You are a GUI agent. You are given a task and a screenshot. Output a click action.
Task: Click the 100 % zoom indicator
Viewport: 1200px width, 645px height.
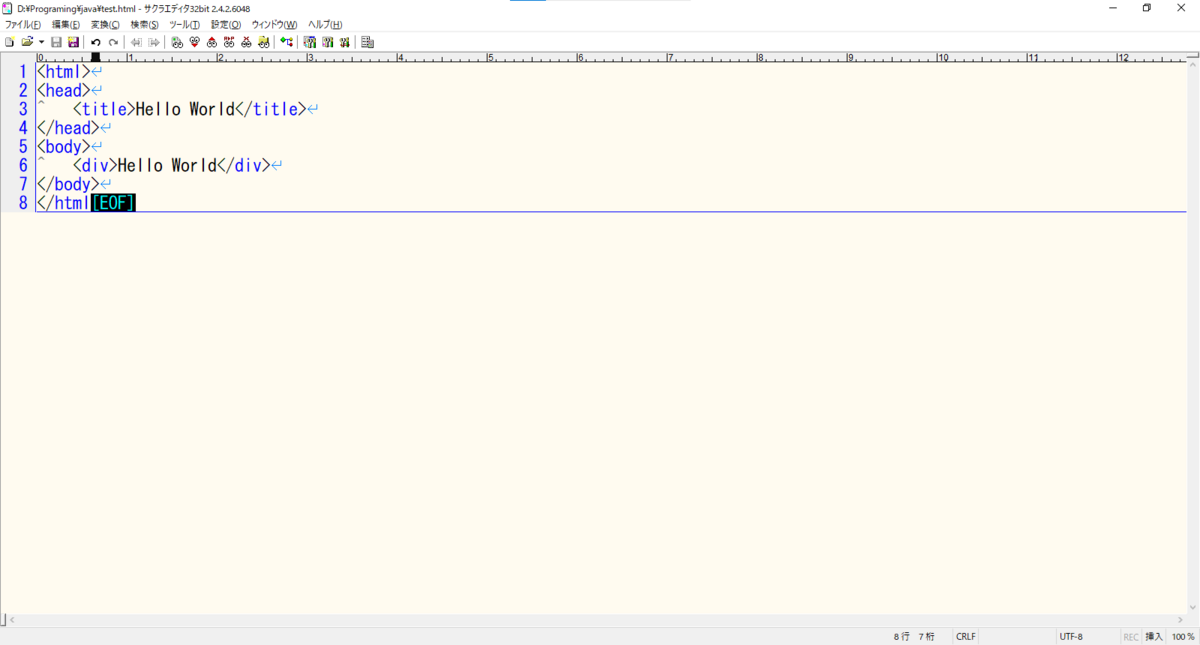pyautogui.click(x=1183, y=636)
